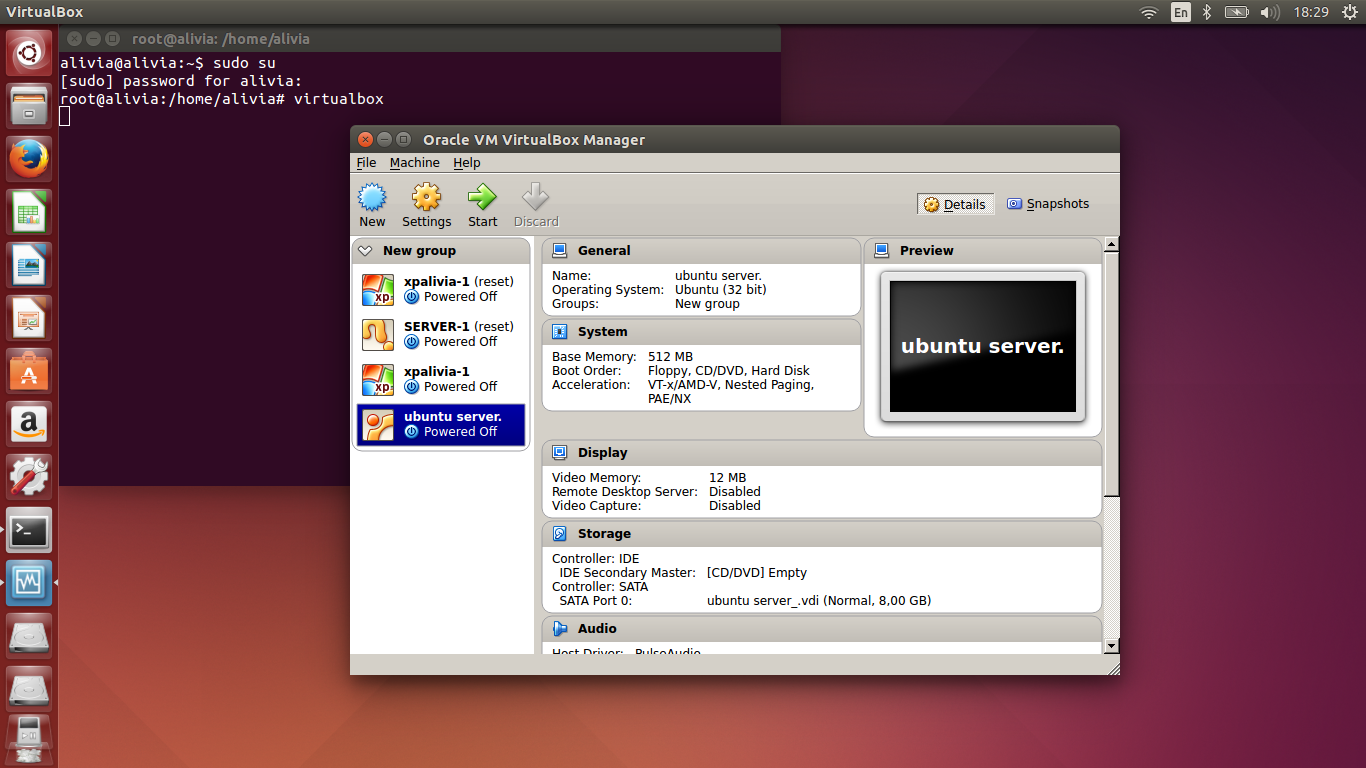The width and height of the screenshot is (1366, 768).
Task: Open the File menu
Action: click(x=367, y=163)
